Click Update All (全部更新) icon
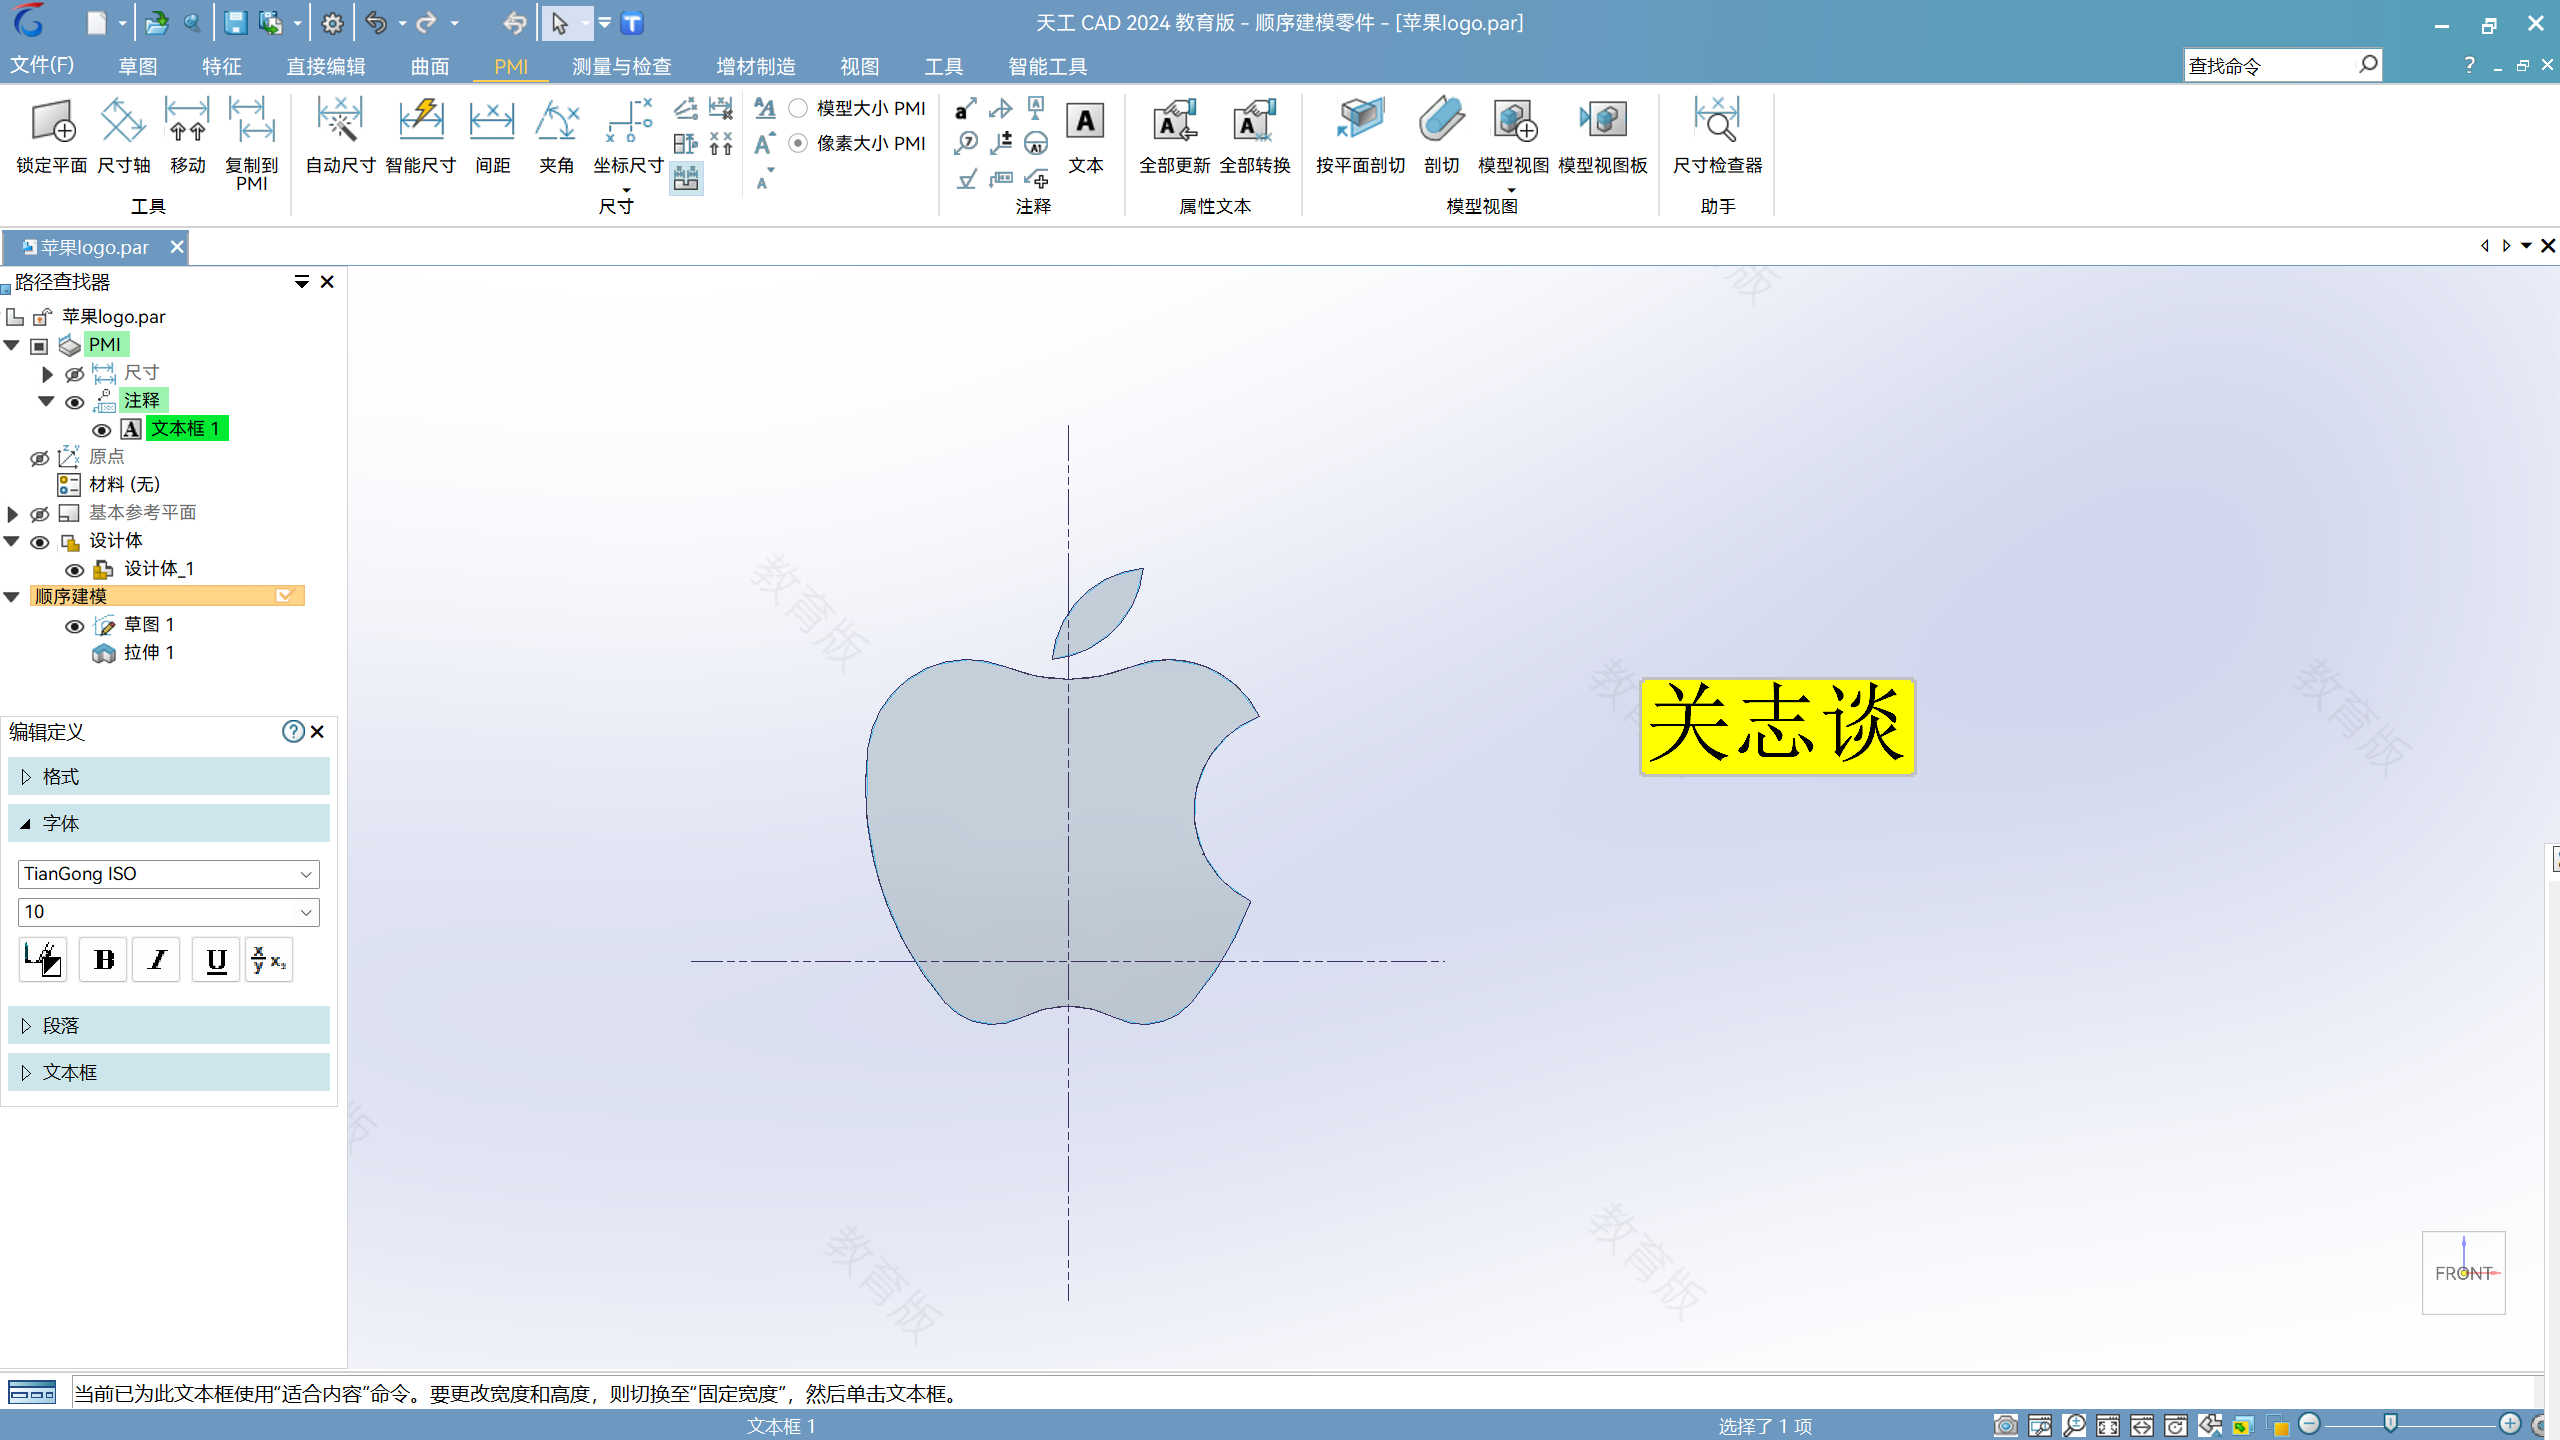The width and height of the screenshot is (2560, 1440). 1175,135
